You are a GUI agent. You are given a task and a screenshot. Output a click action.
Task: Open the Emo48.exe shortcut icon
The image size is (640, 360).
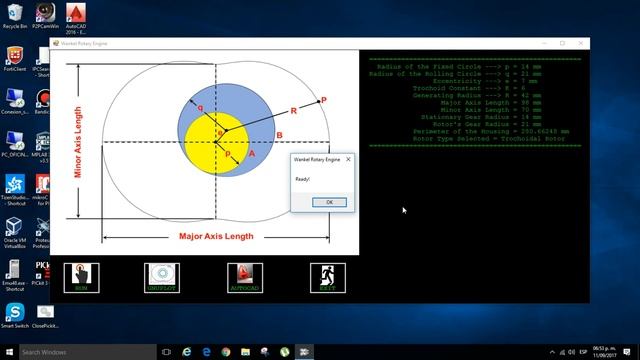[15, 275]
